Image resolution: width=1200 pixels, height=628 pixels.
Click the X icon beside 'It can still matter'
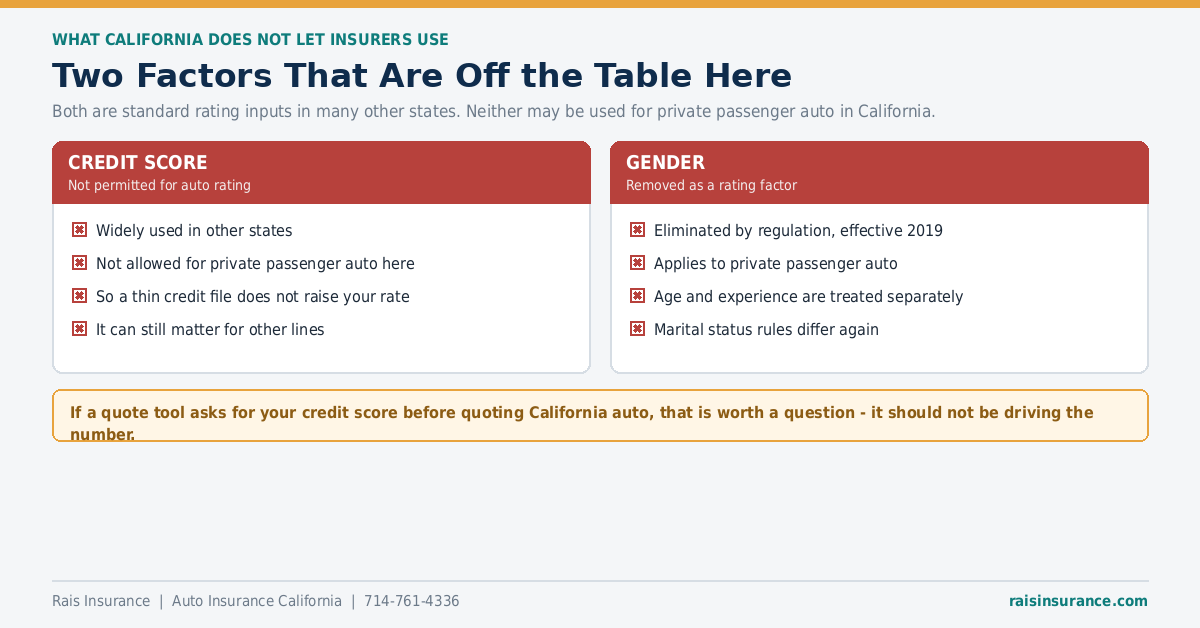(x=79, y=329)
